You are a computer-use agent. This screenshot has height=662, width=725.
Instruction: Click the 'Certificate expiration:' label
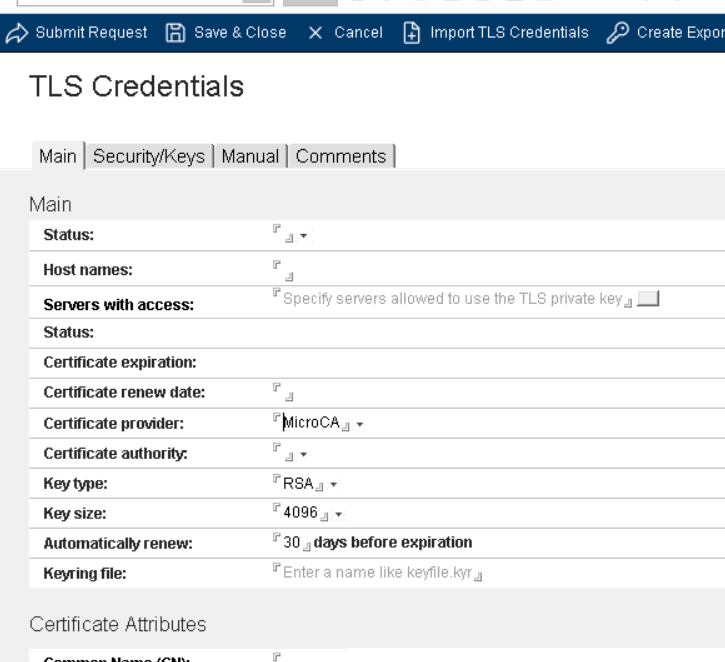tap(120, 362)
